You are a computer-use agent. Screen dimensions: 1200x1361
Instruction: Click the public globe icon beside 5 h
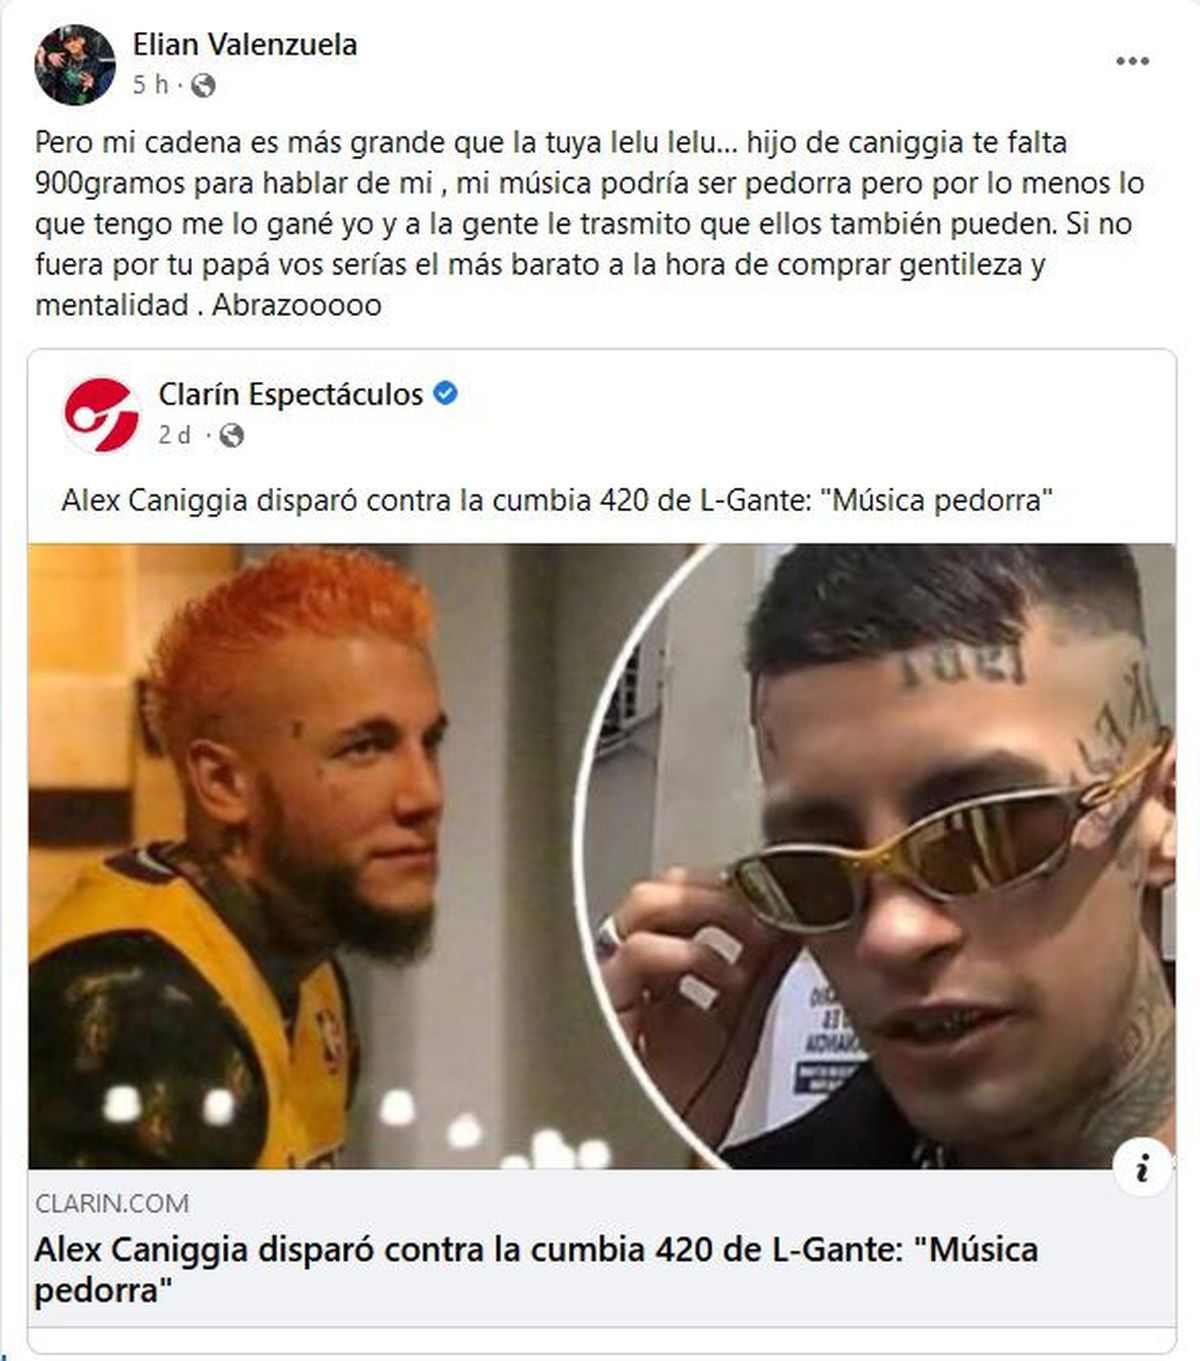[x=203, y=86]
